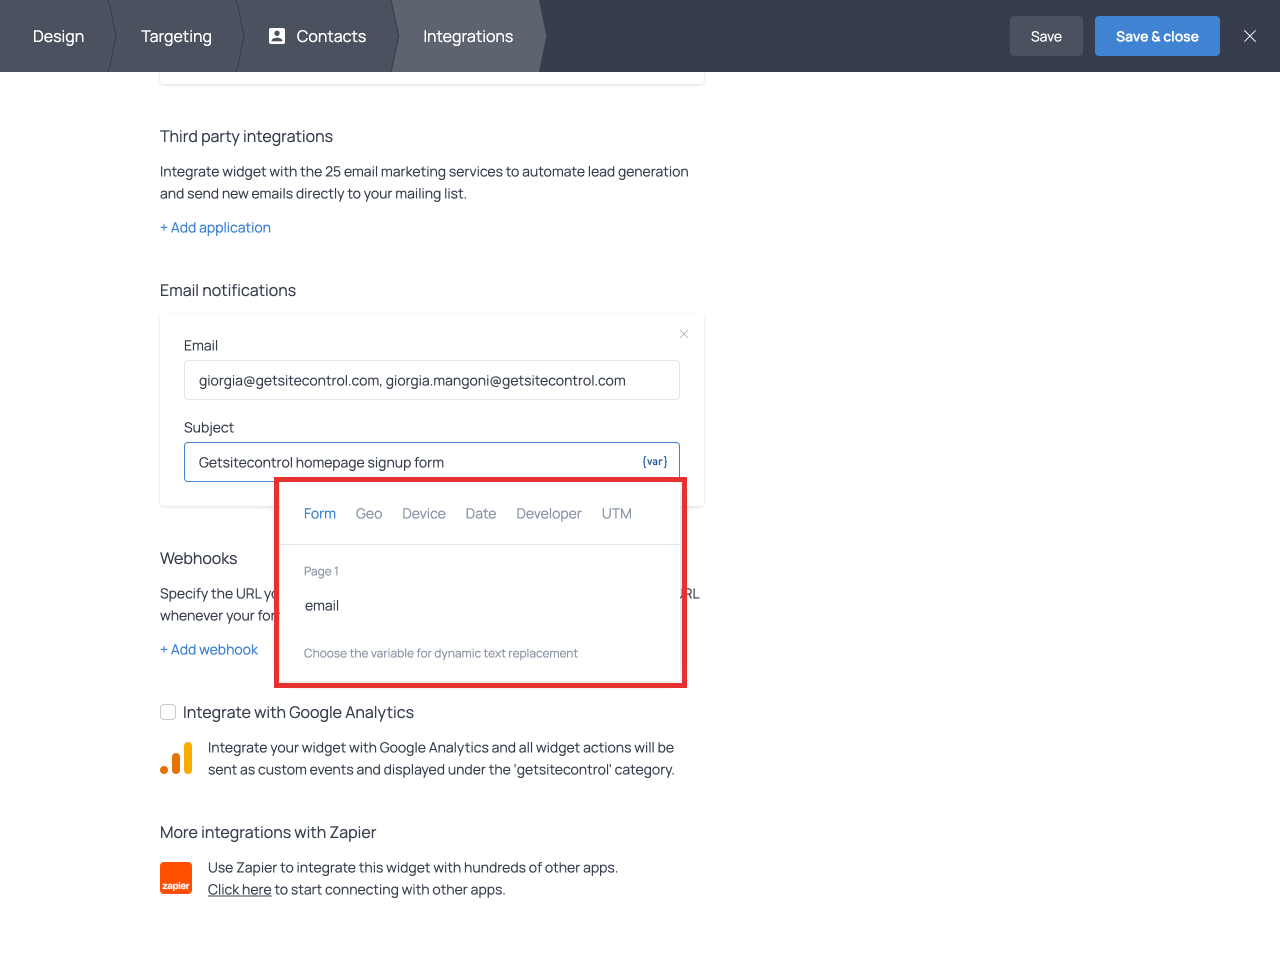Select the Integrations step

[x=467, y=36]
